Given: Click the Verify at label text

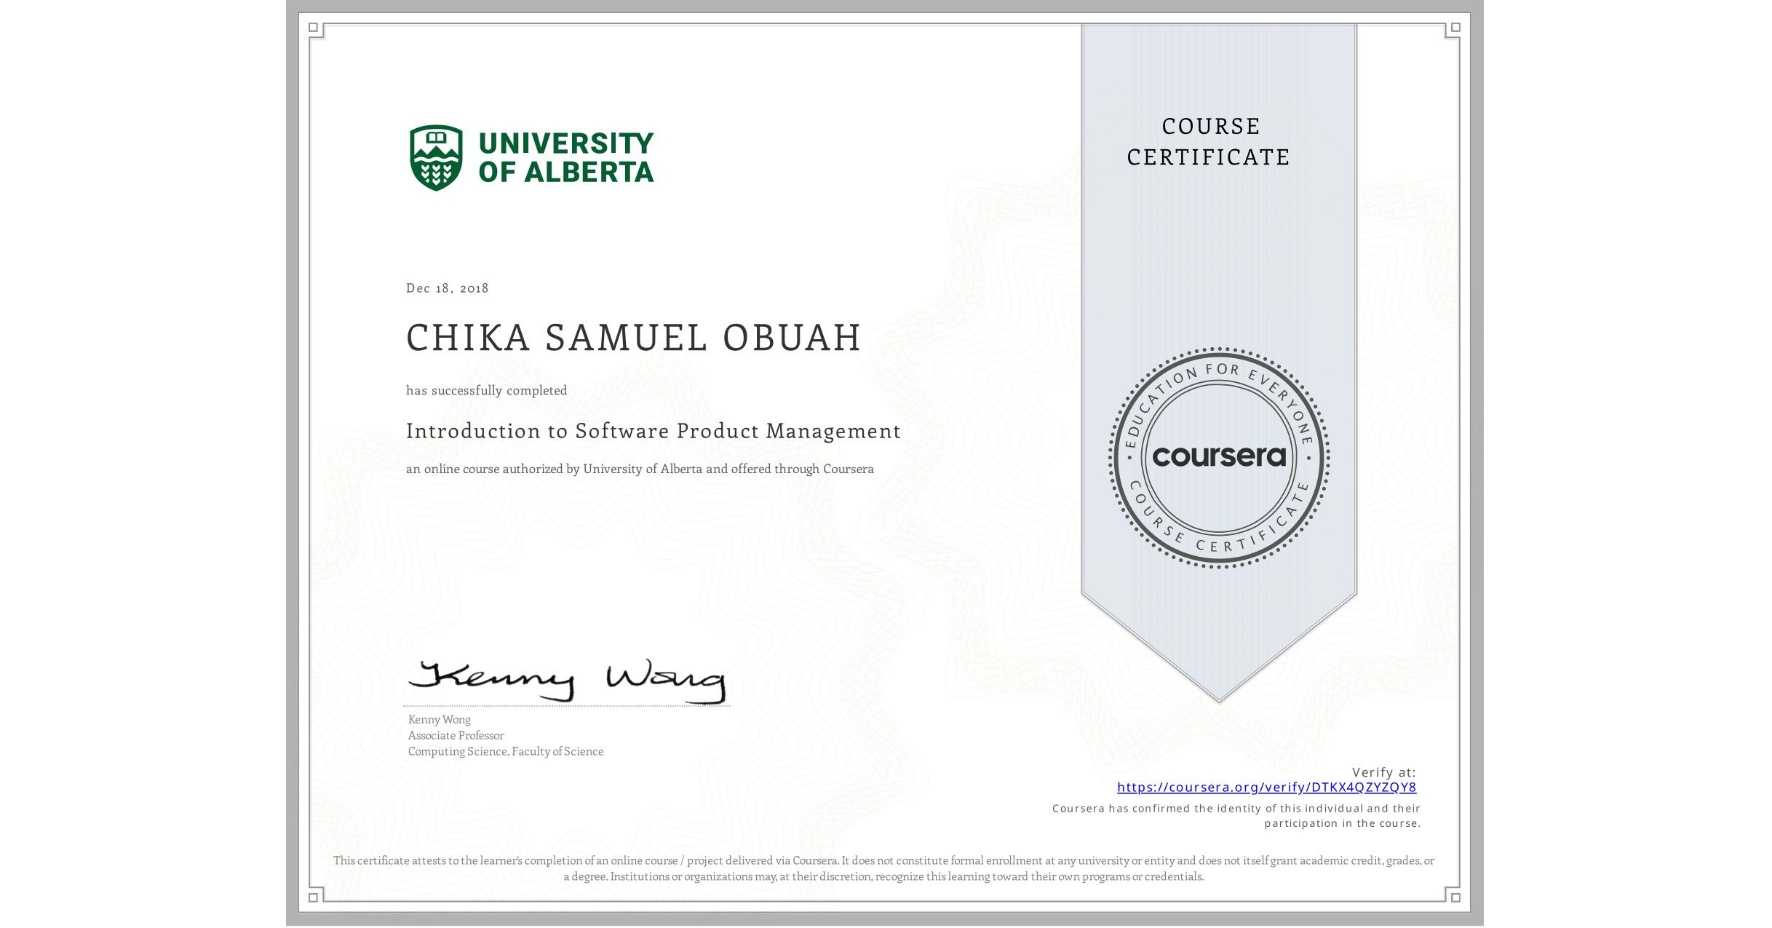Looking at the screenshot, I should pos(1385,771).
